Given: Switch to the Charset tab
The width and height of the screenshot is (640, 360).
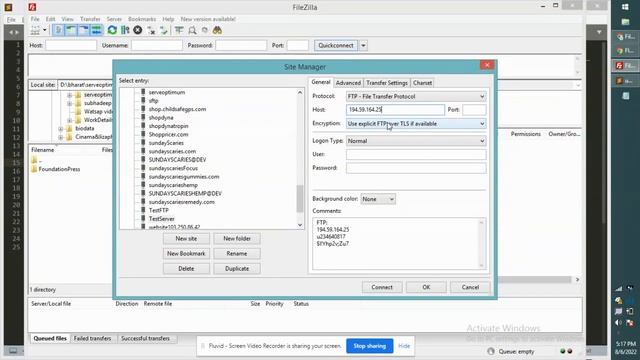Looking at the screenshot, I should [422, 83].
